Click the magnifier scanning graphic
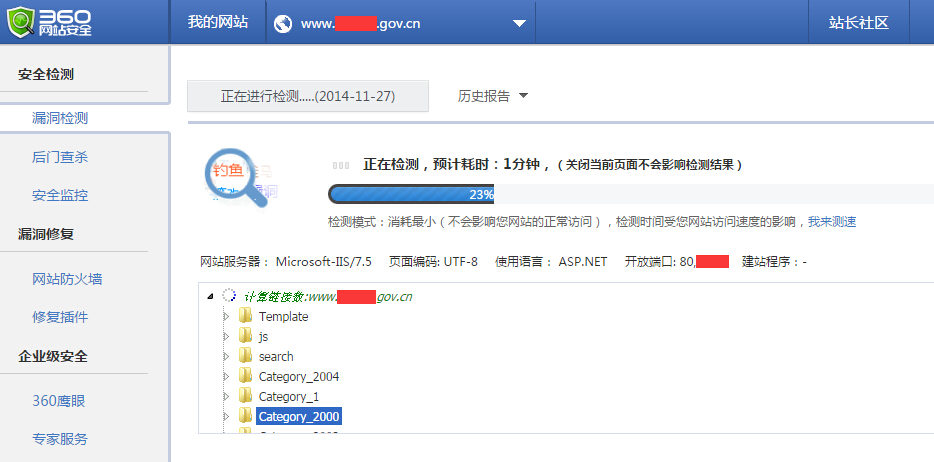The image size is (934, 462). click(x=239, y=177)
